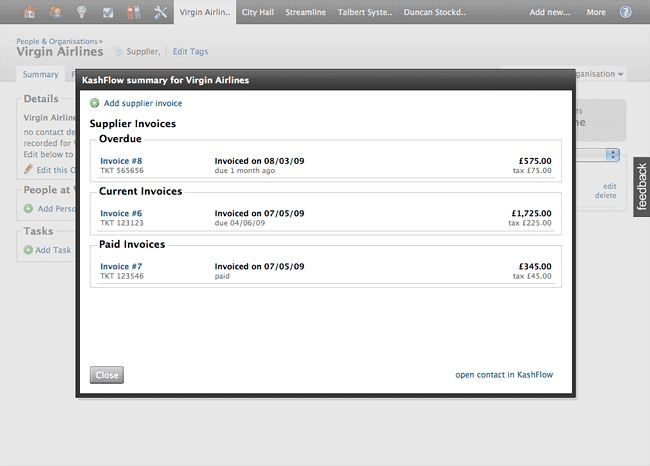The width and height of the screenshot is (650, 466).
Task: Open the lightbulb opportunities icon
Action: 82,12
